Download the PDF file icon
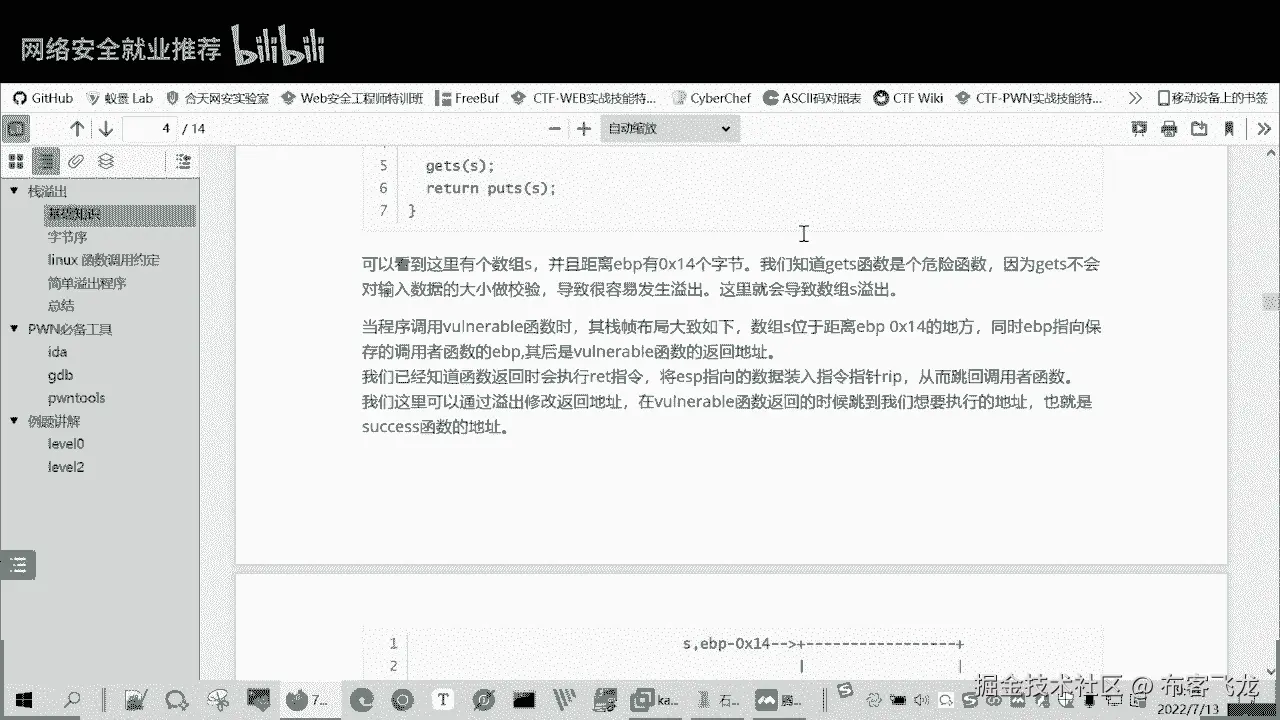The width and height of the screenshot is (1280, 720). point(1199,128)
